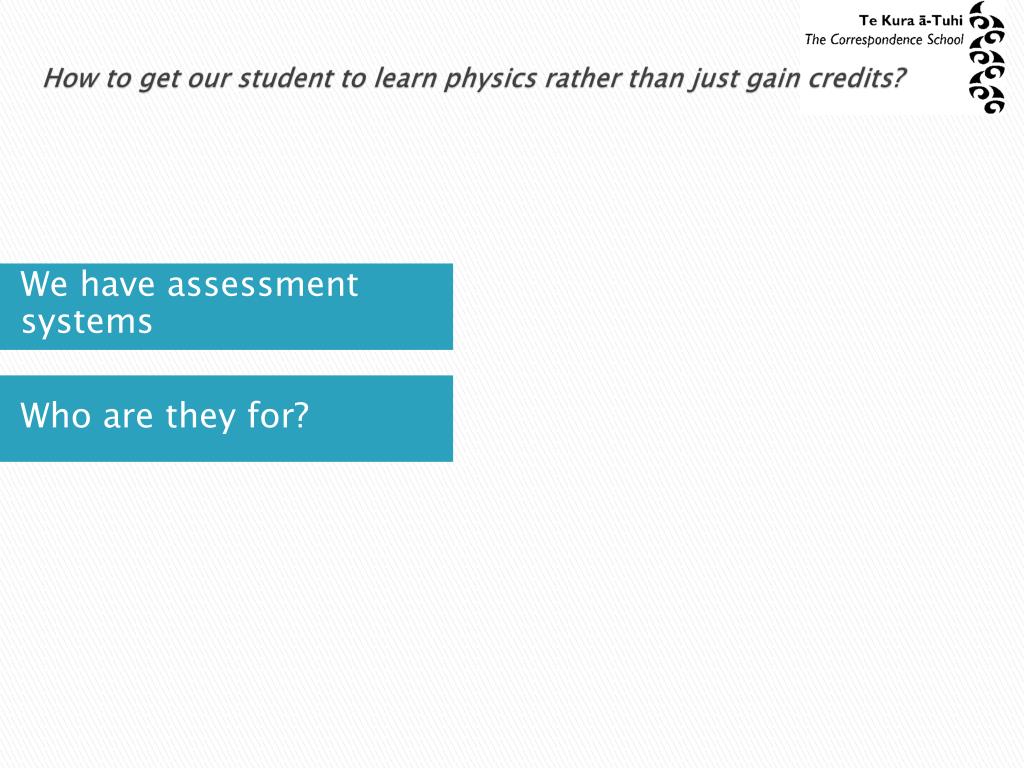
Task: Click the word "credits?" ending the title
Action: [857, 78]
